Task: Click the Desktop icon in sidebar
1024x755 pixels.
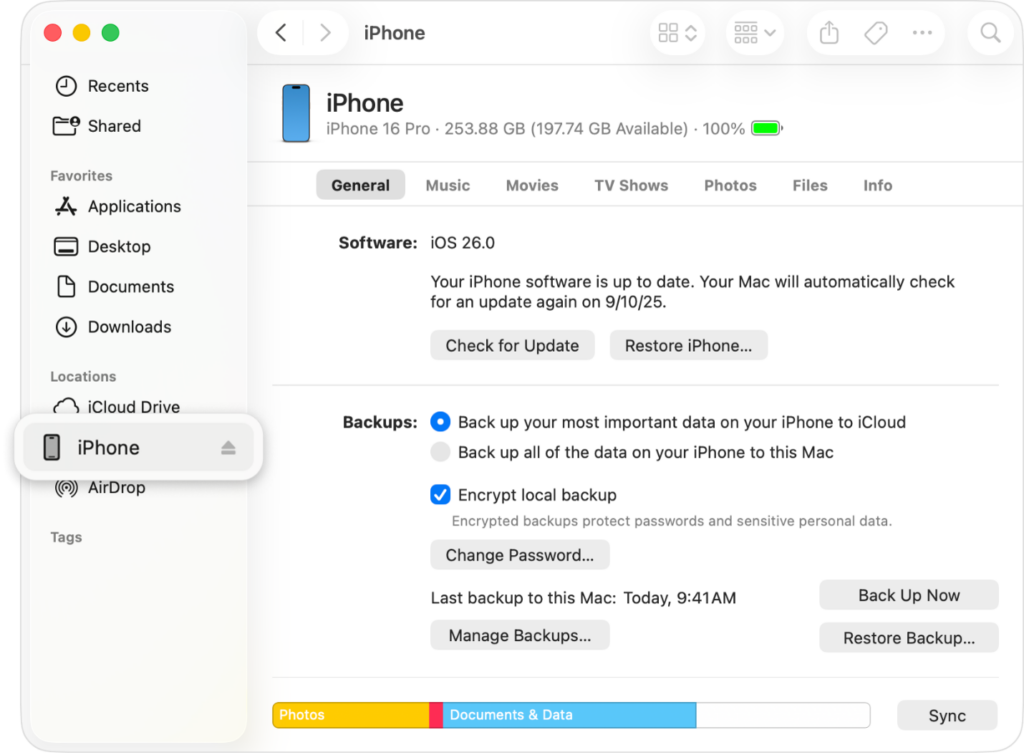Action: 66,247
